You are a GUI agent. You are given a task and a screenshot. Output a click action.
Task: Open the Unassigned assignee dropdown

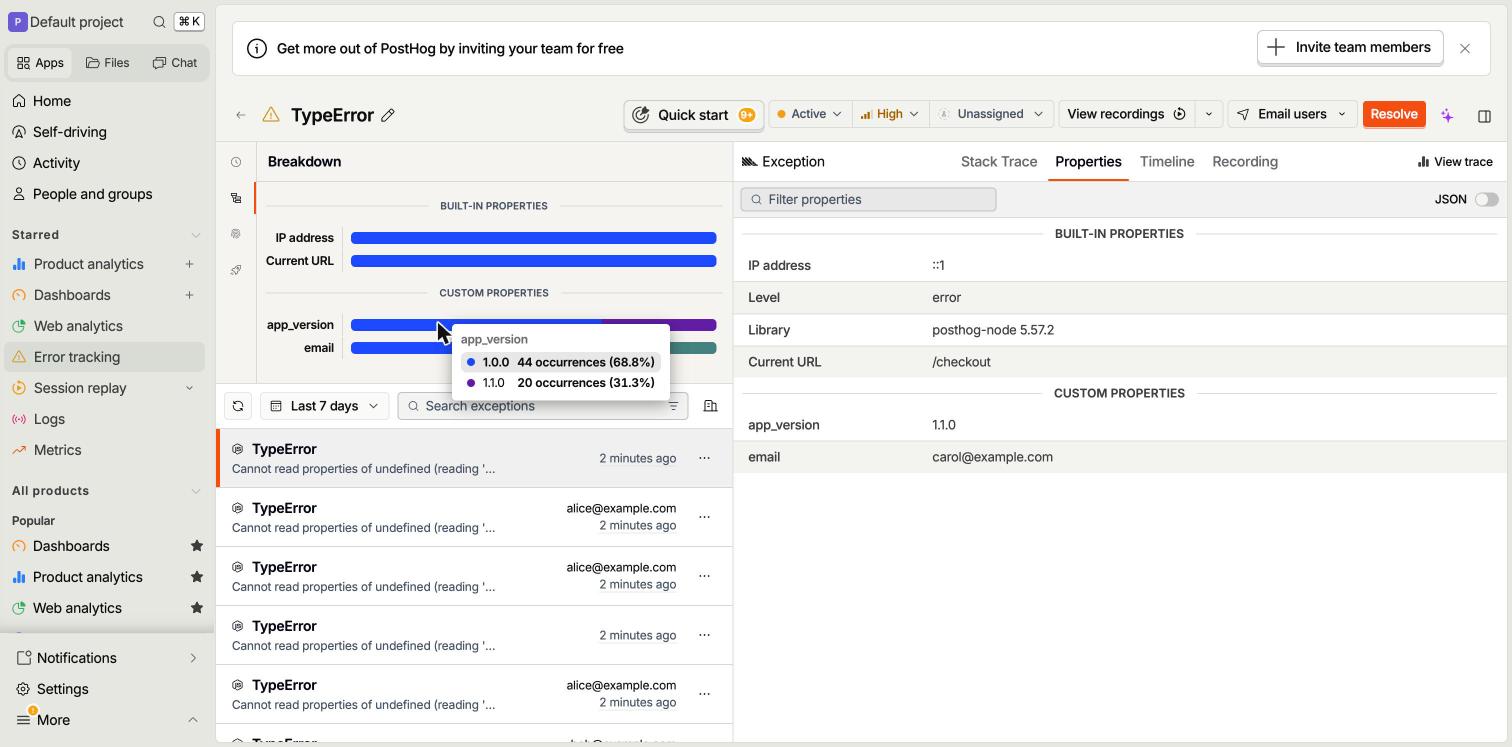(x=991, y=114)
